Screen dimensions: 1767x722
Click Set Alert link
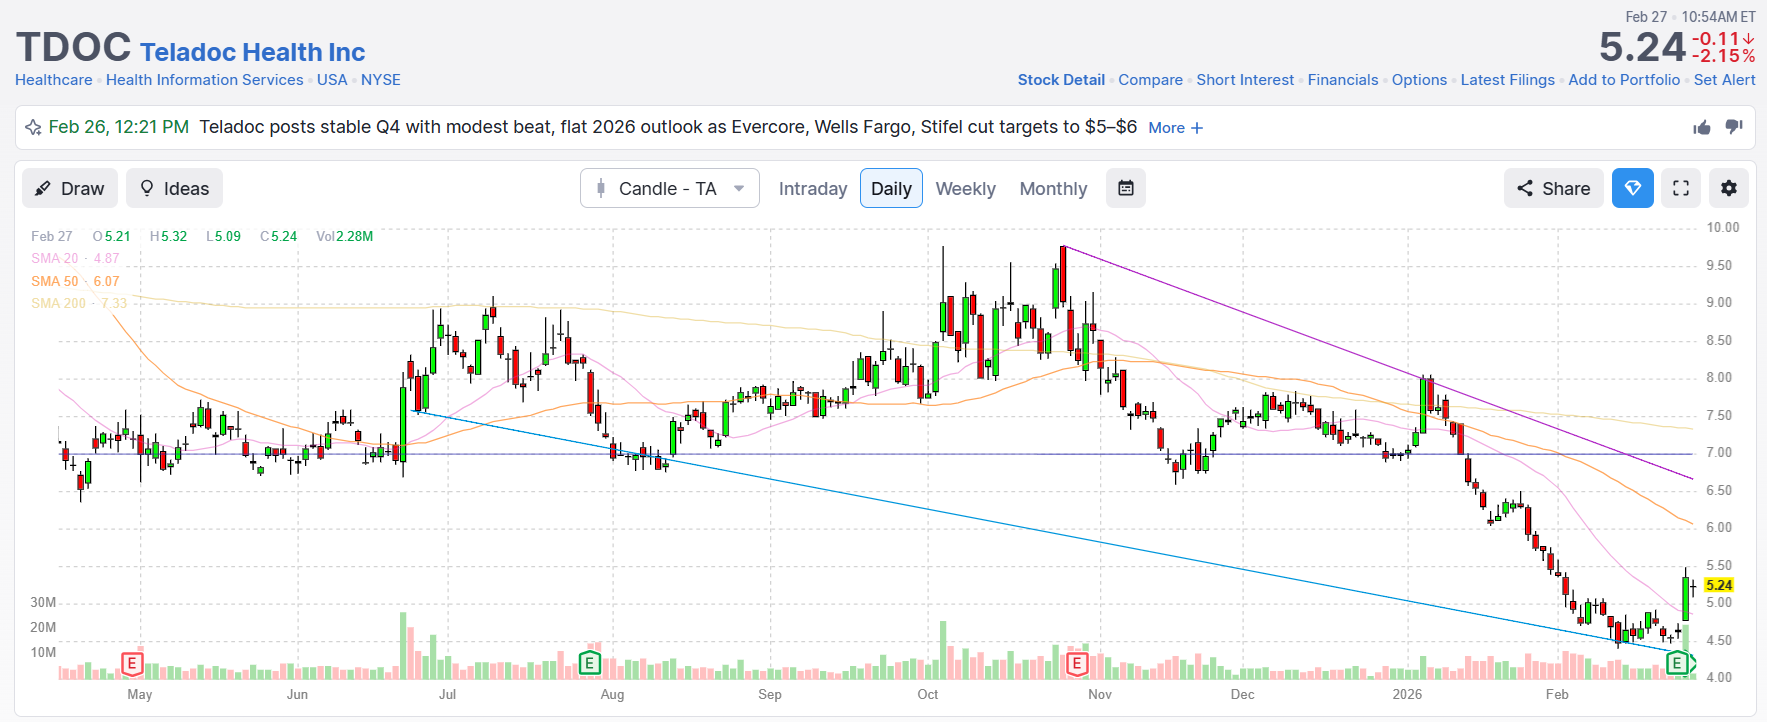(x=1725, y=80)
